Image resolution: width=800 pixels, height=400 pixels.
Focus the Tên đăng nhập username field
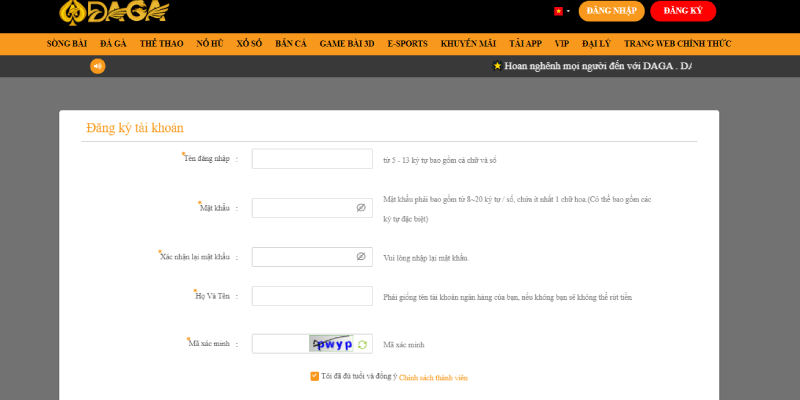[312, 159]
